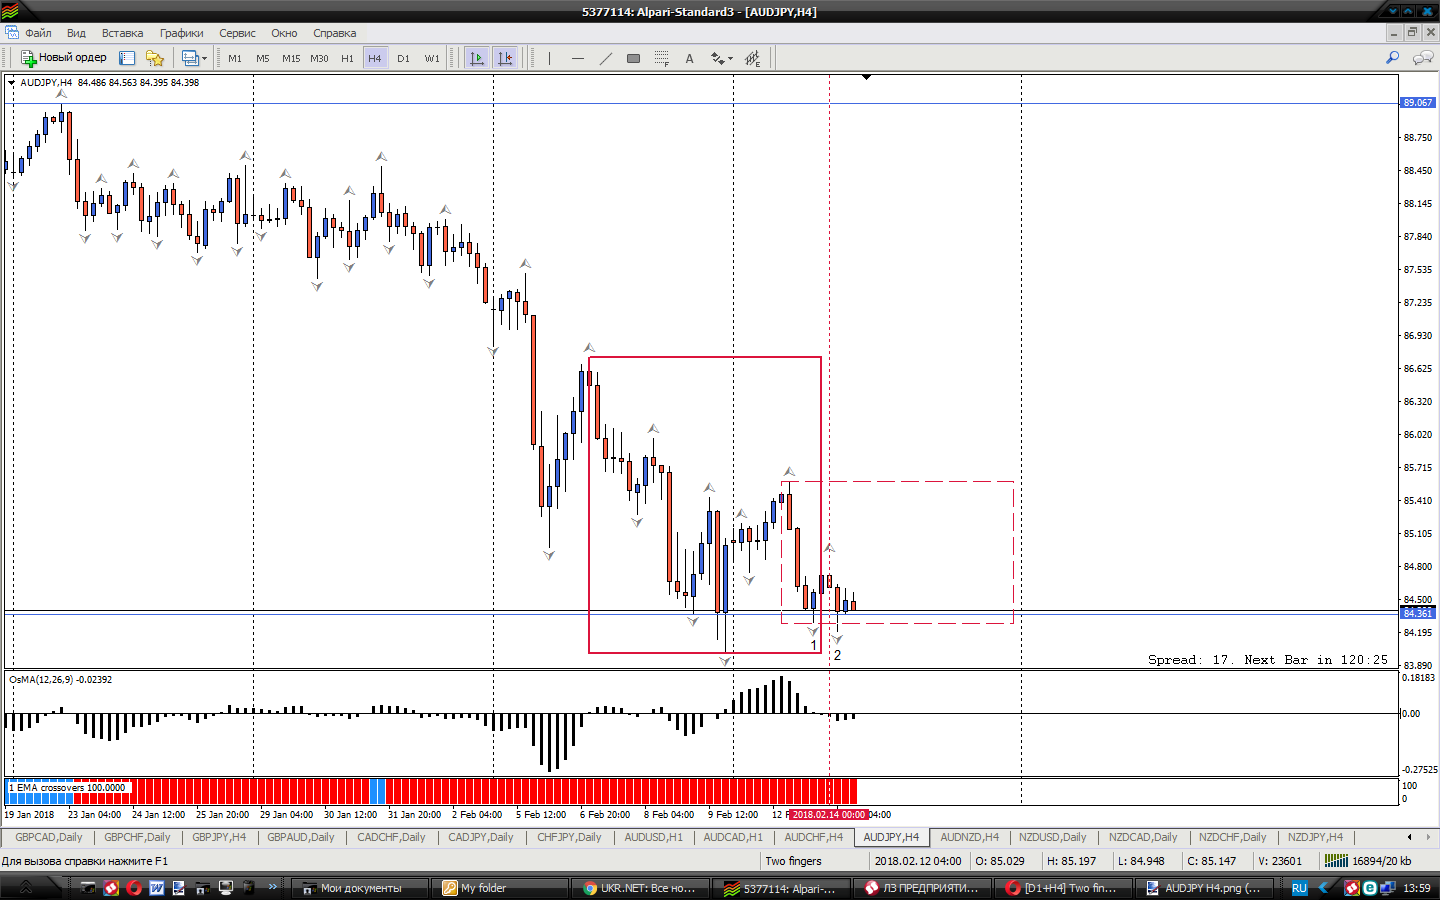Select vertical line drawing tool
This screenshot has width=1440, height=900.
coord(549,58)
